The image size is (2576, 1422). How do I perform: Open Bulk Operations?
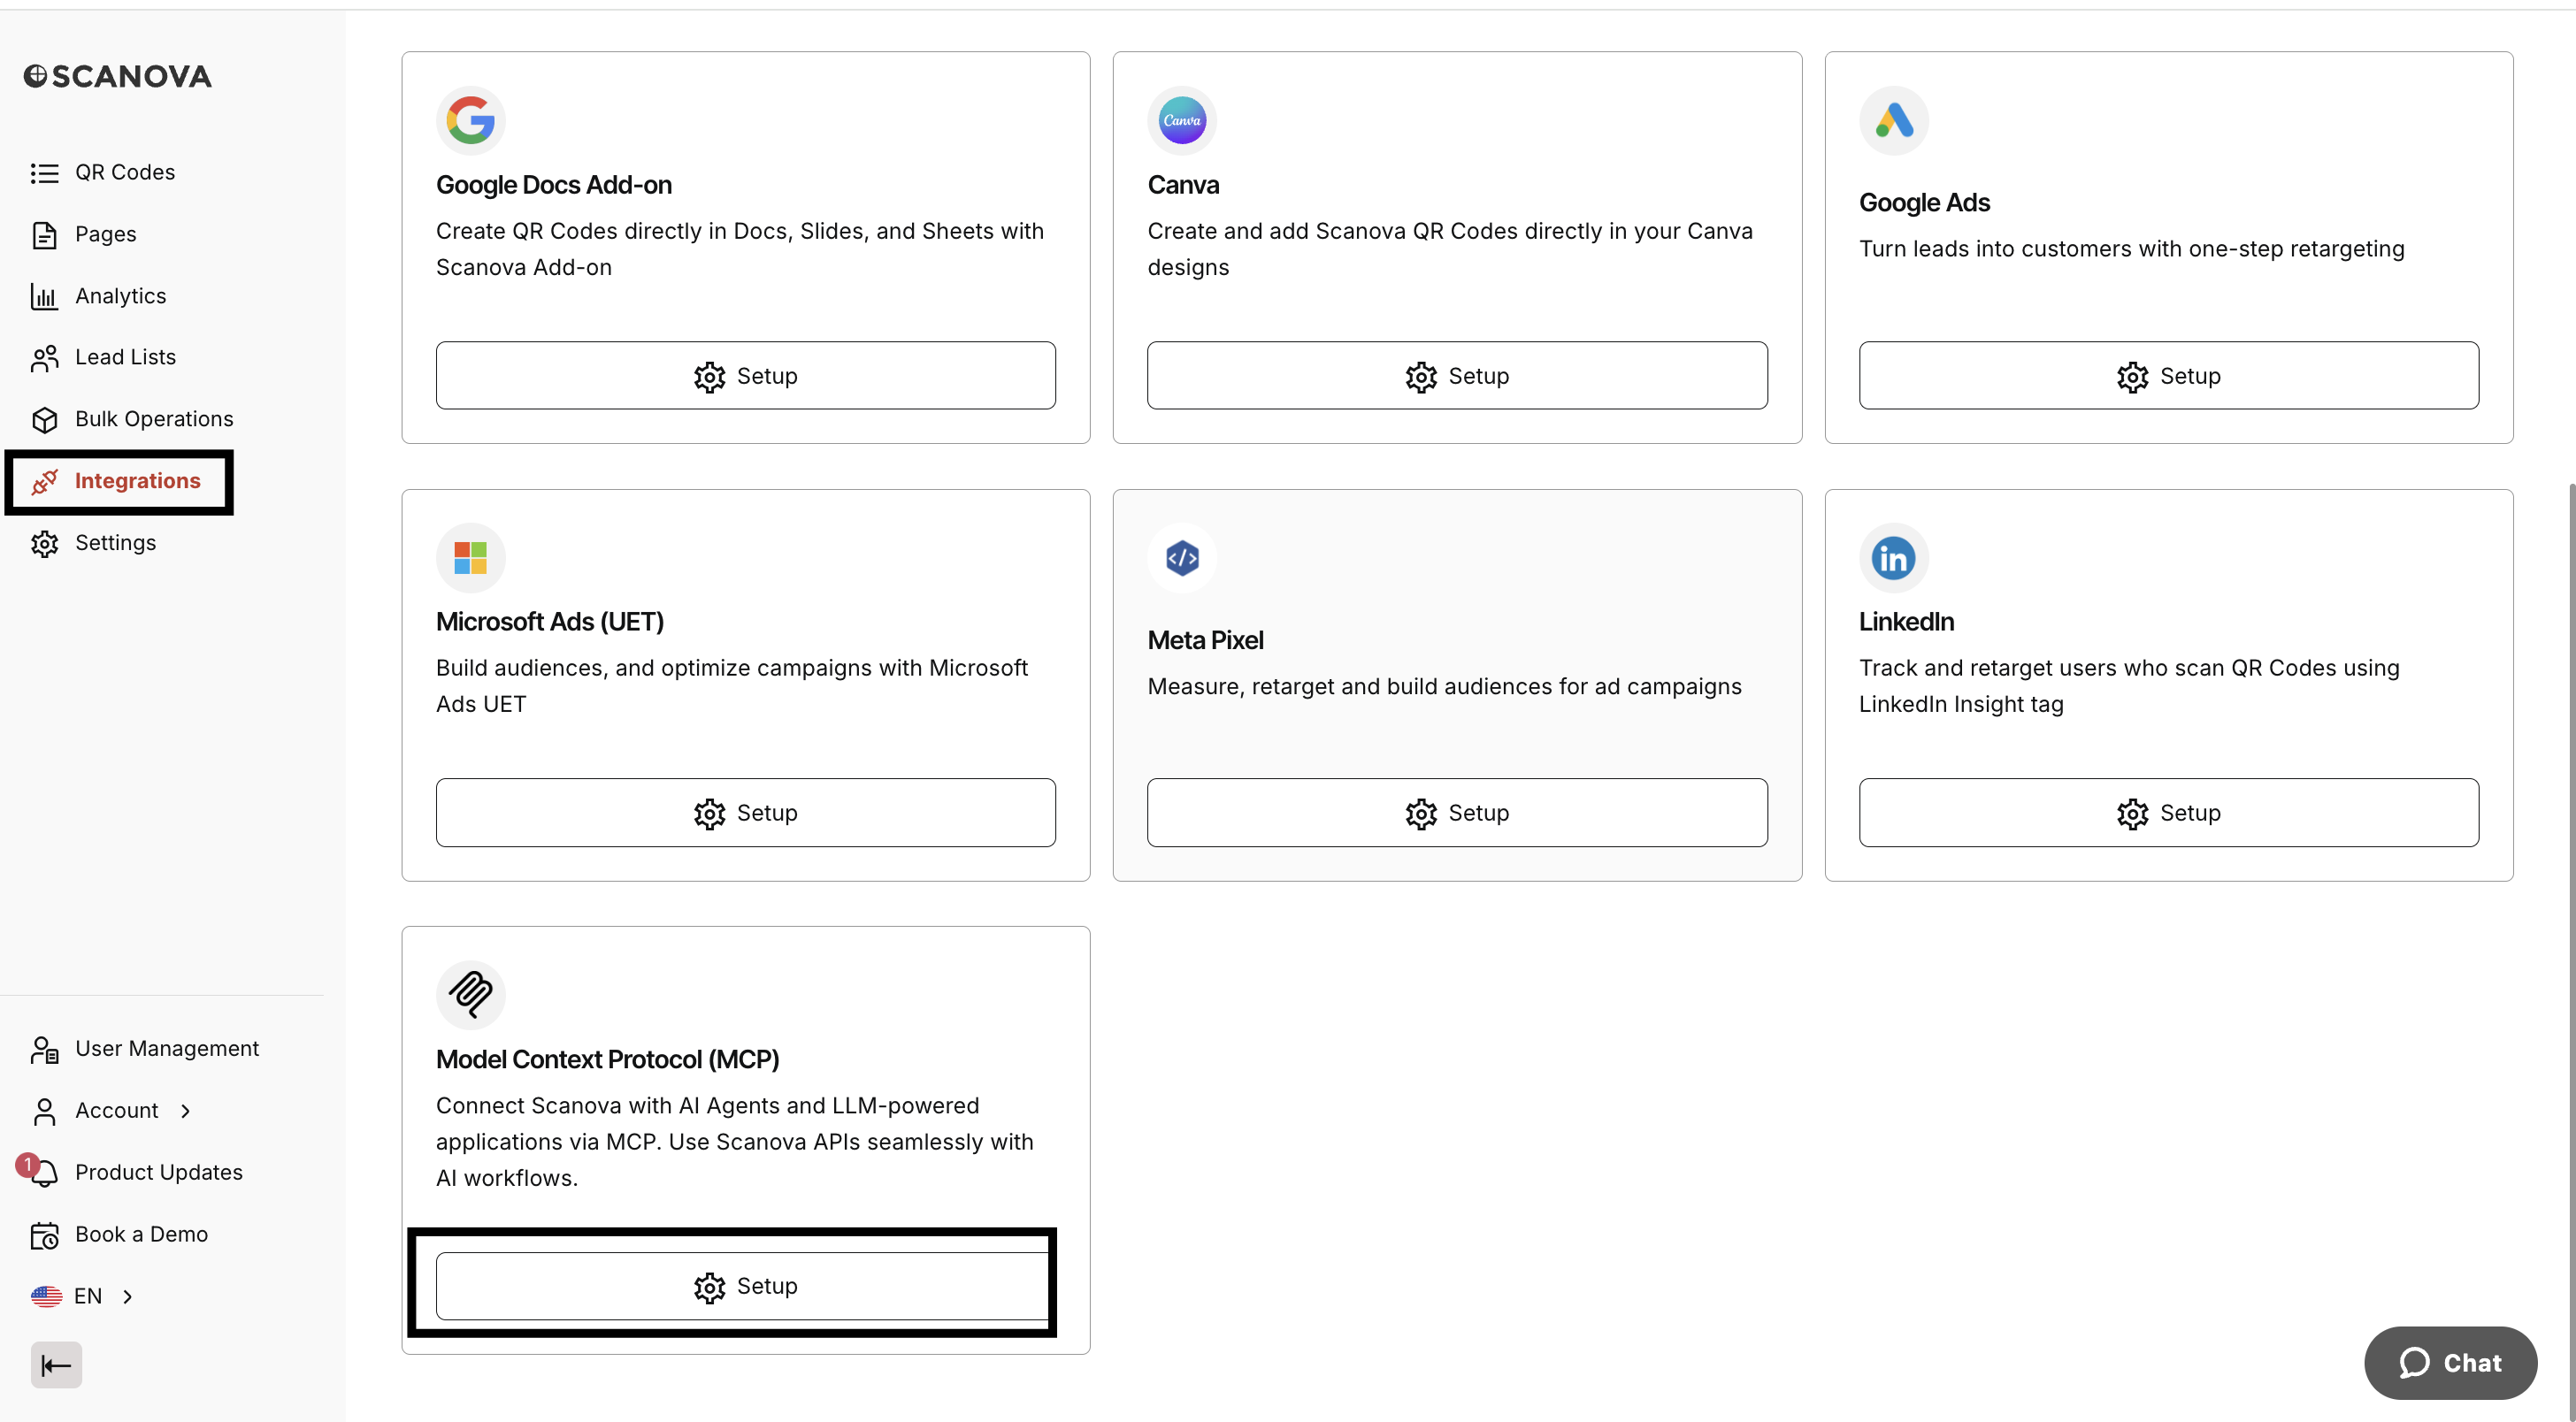pyautogui.click(x=154, y=419)
